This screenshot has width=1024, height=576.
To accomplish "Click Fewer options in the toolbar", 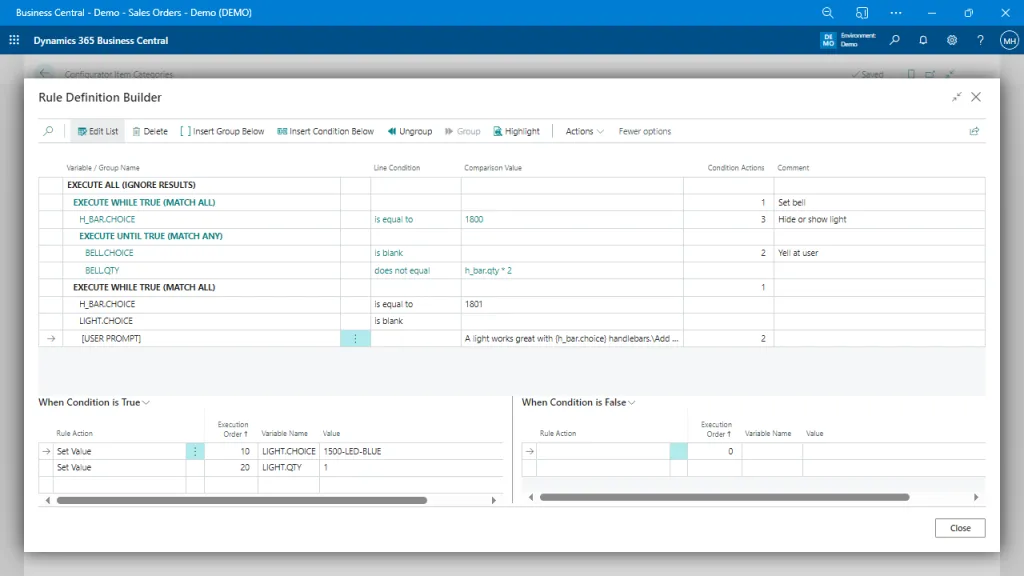I will click(647, 131).
